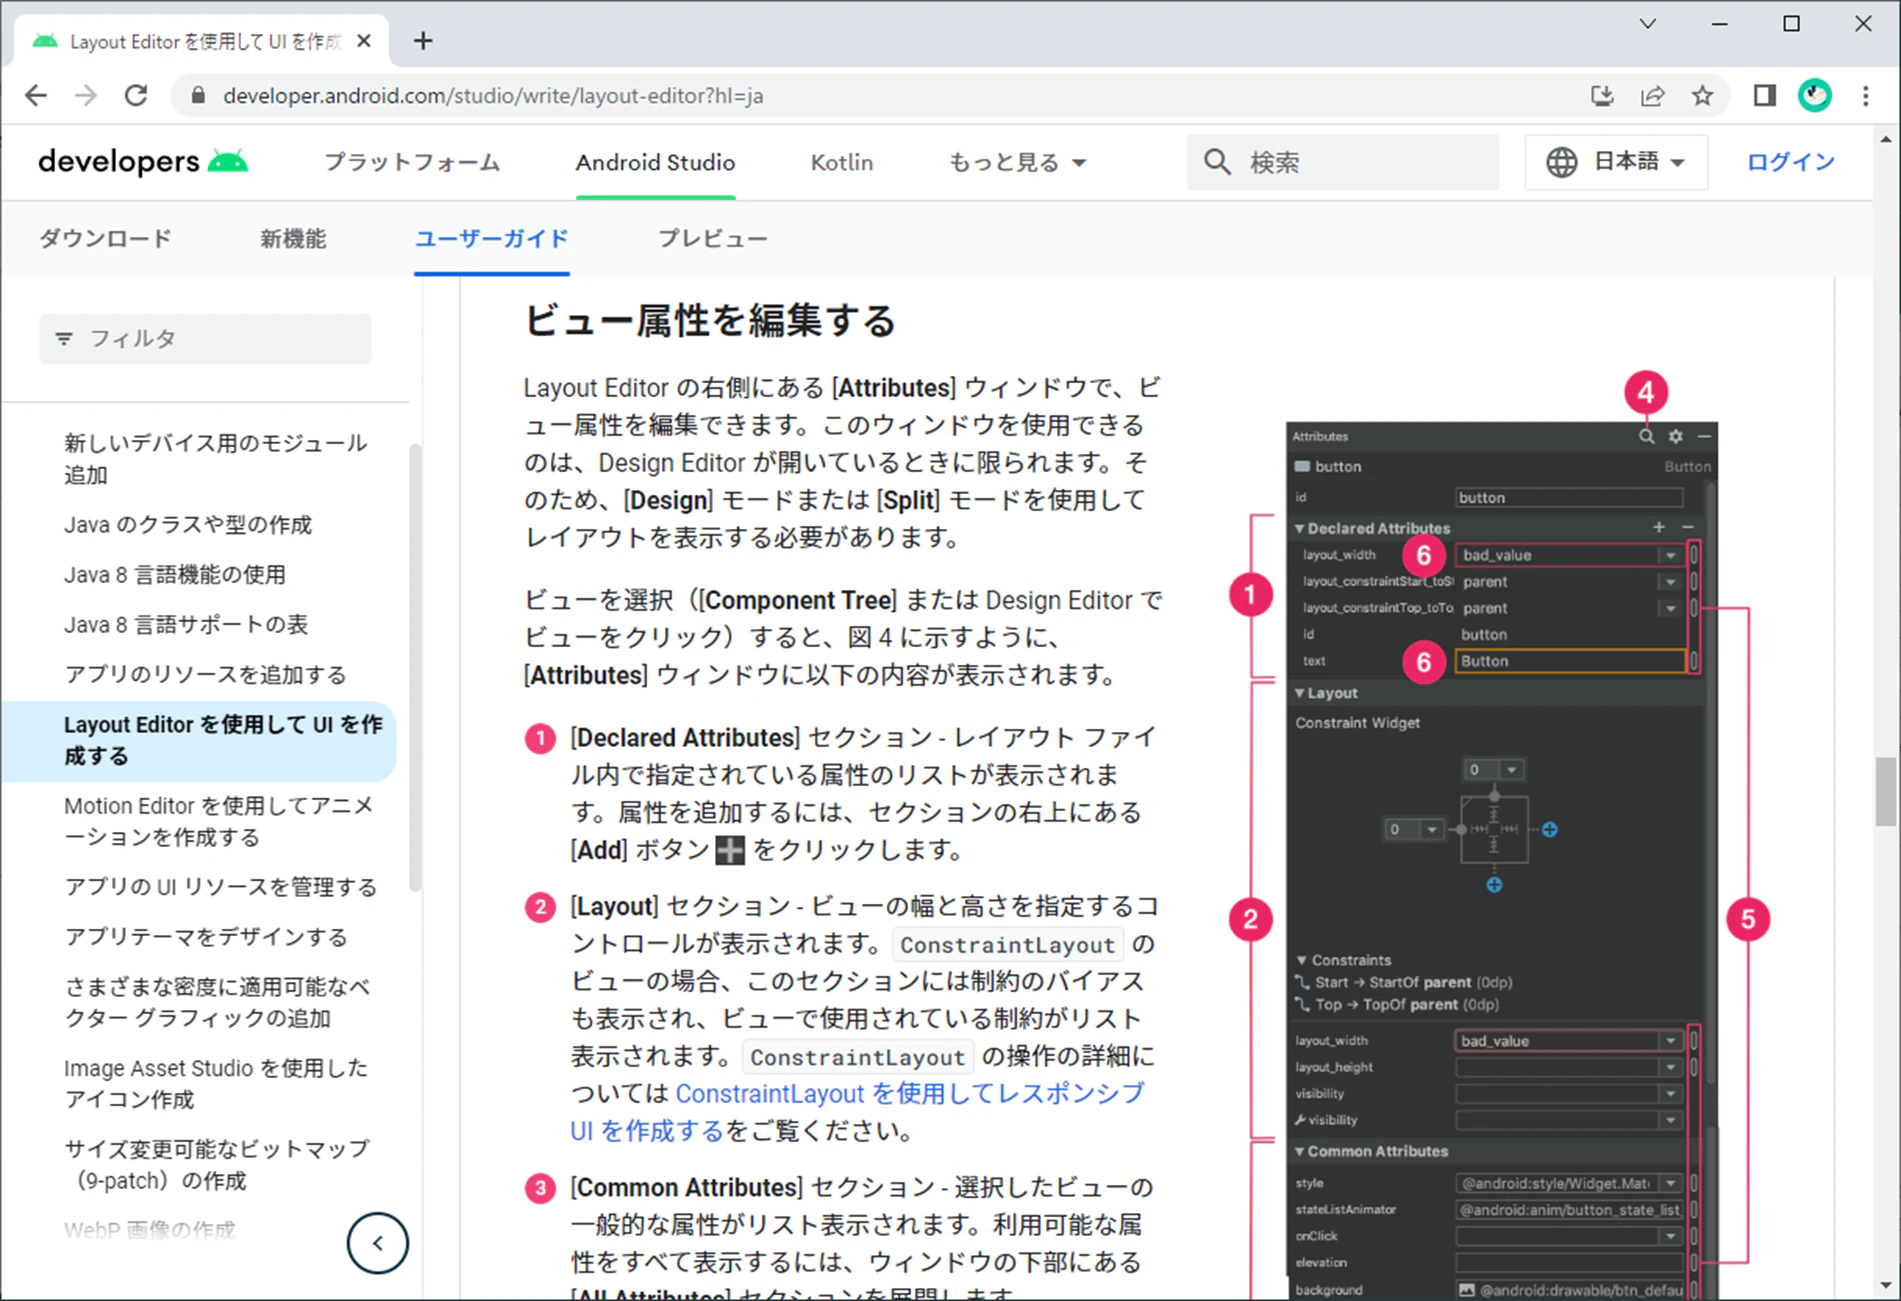
Task: Collapse the sidebar with round arrow button
Action: tap(378, 1243)
